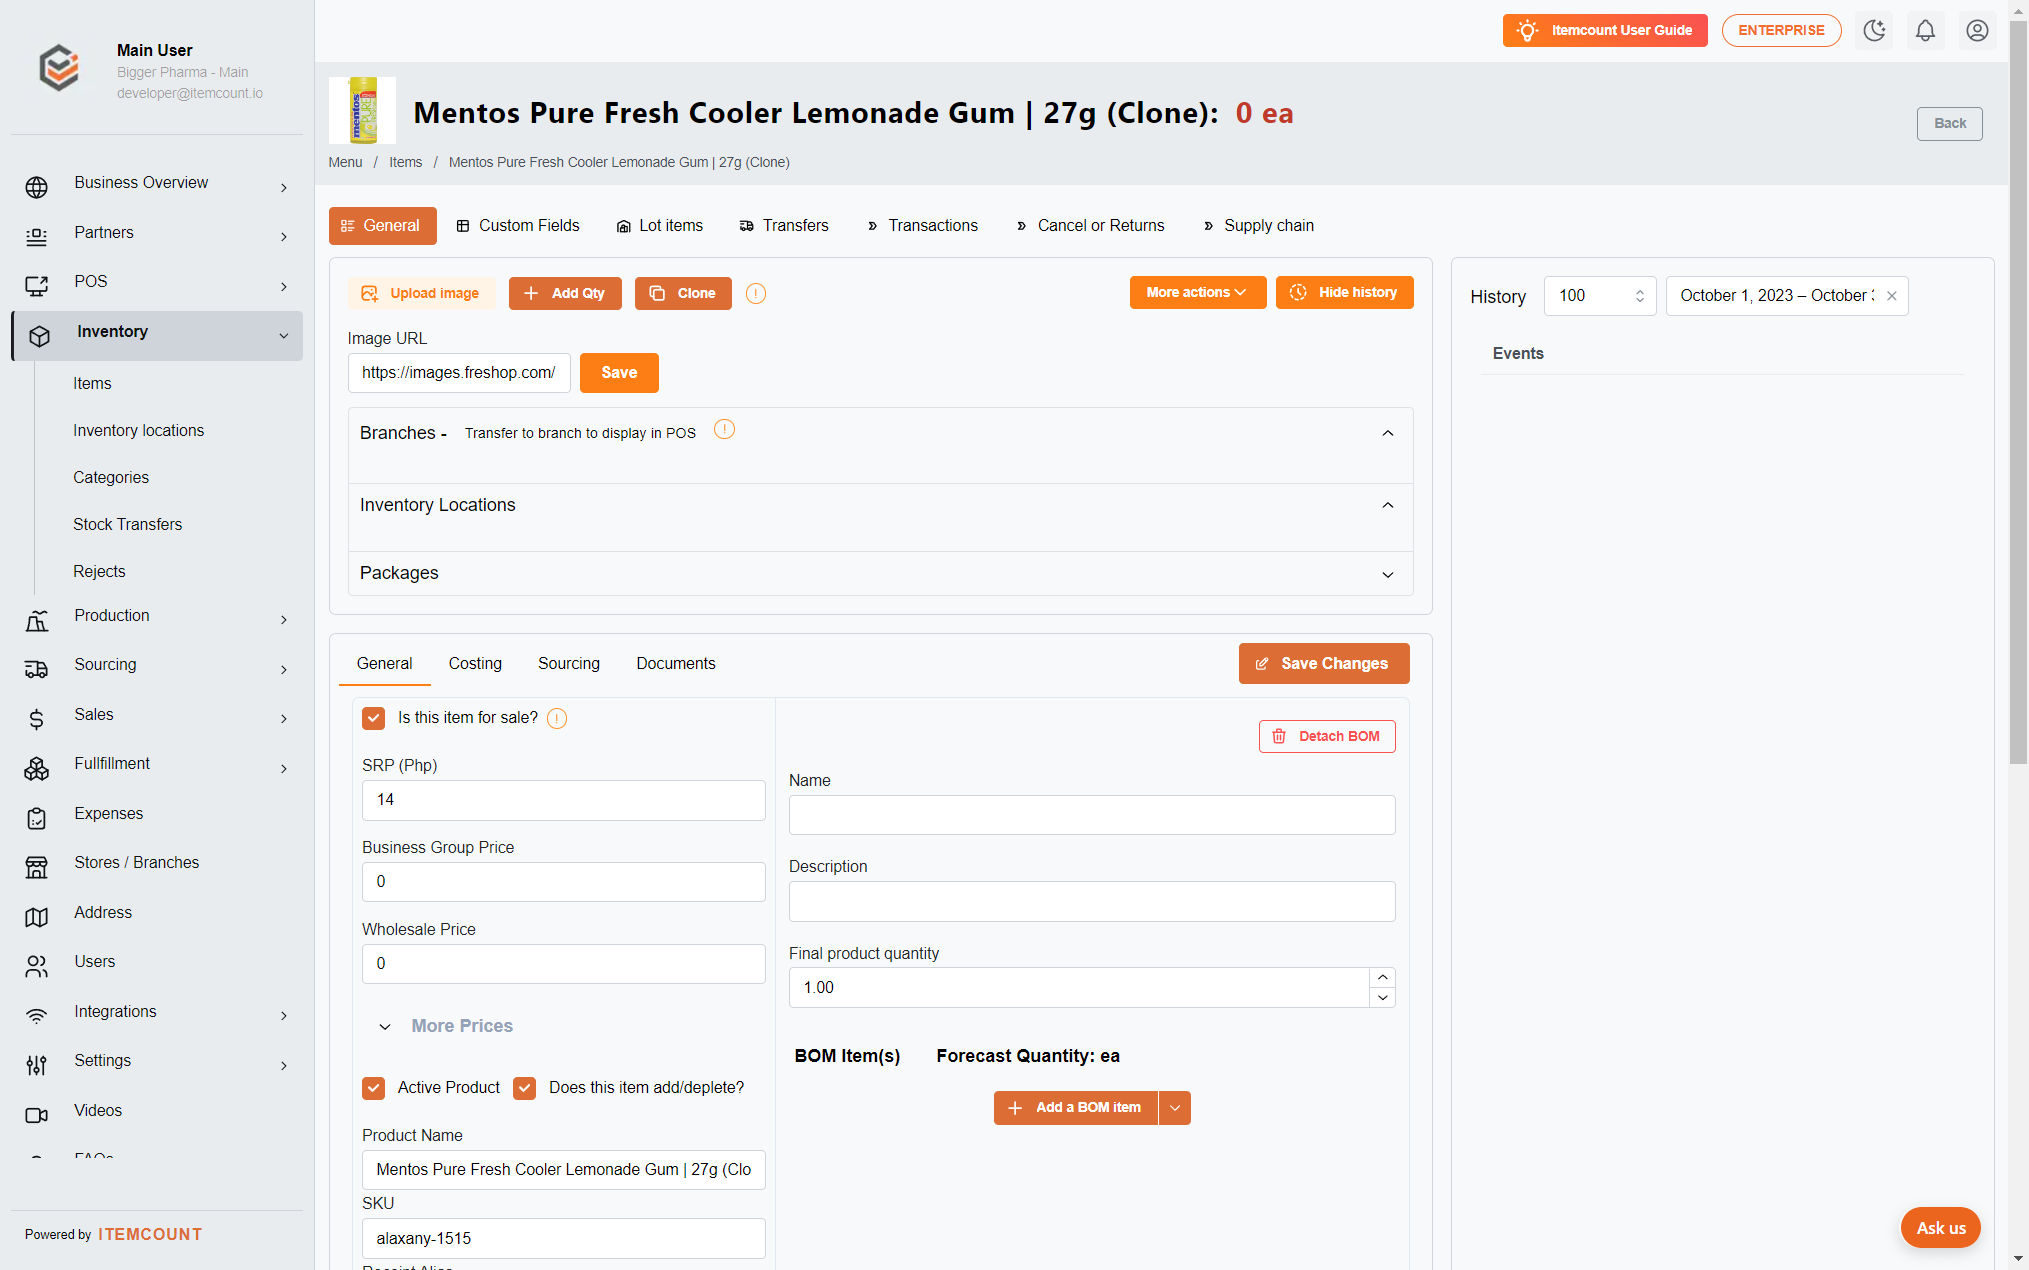Uncheck 'Is this item for sale?' checkbox

point(374,718)
